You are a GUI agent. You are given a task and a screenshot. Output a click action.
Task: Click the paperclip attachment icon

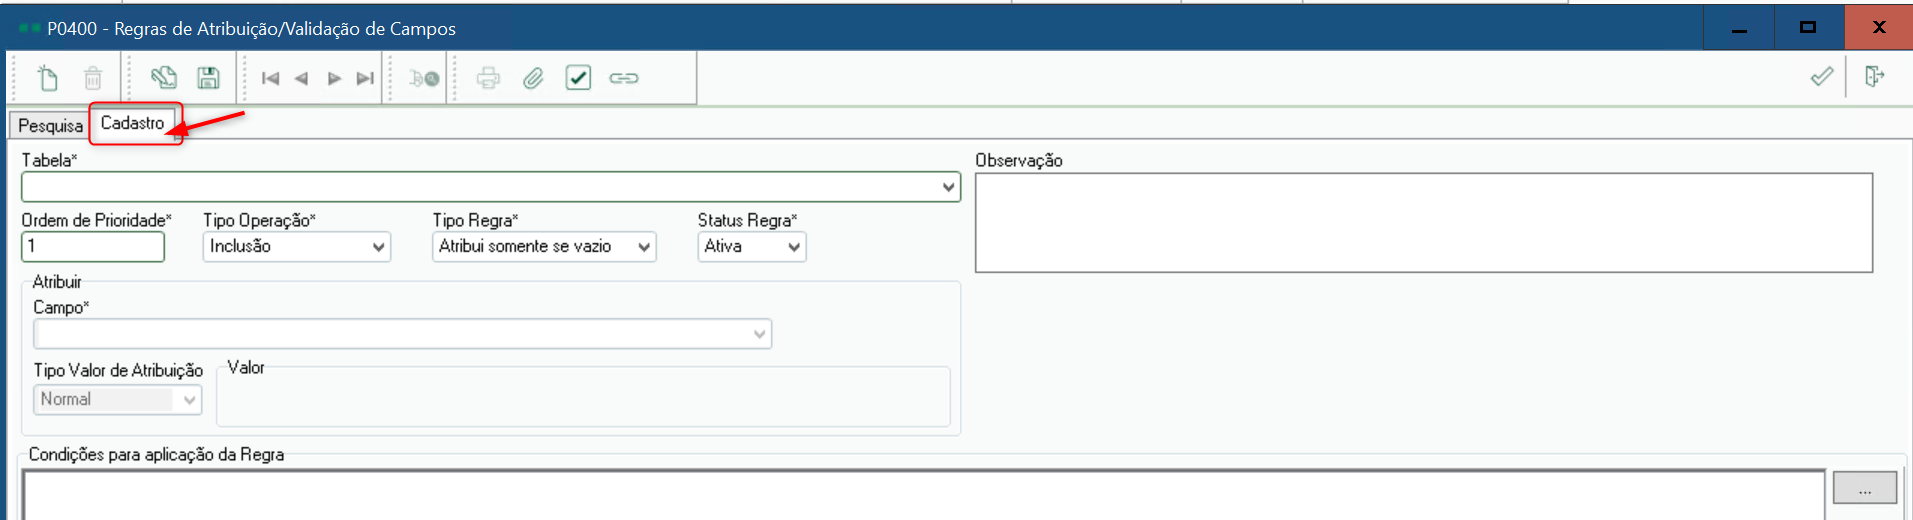tap(533, 78)
